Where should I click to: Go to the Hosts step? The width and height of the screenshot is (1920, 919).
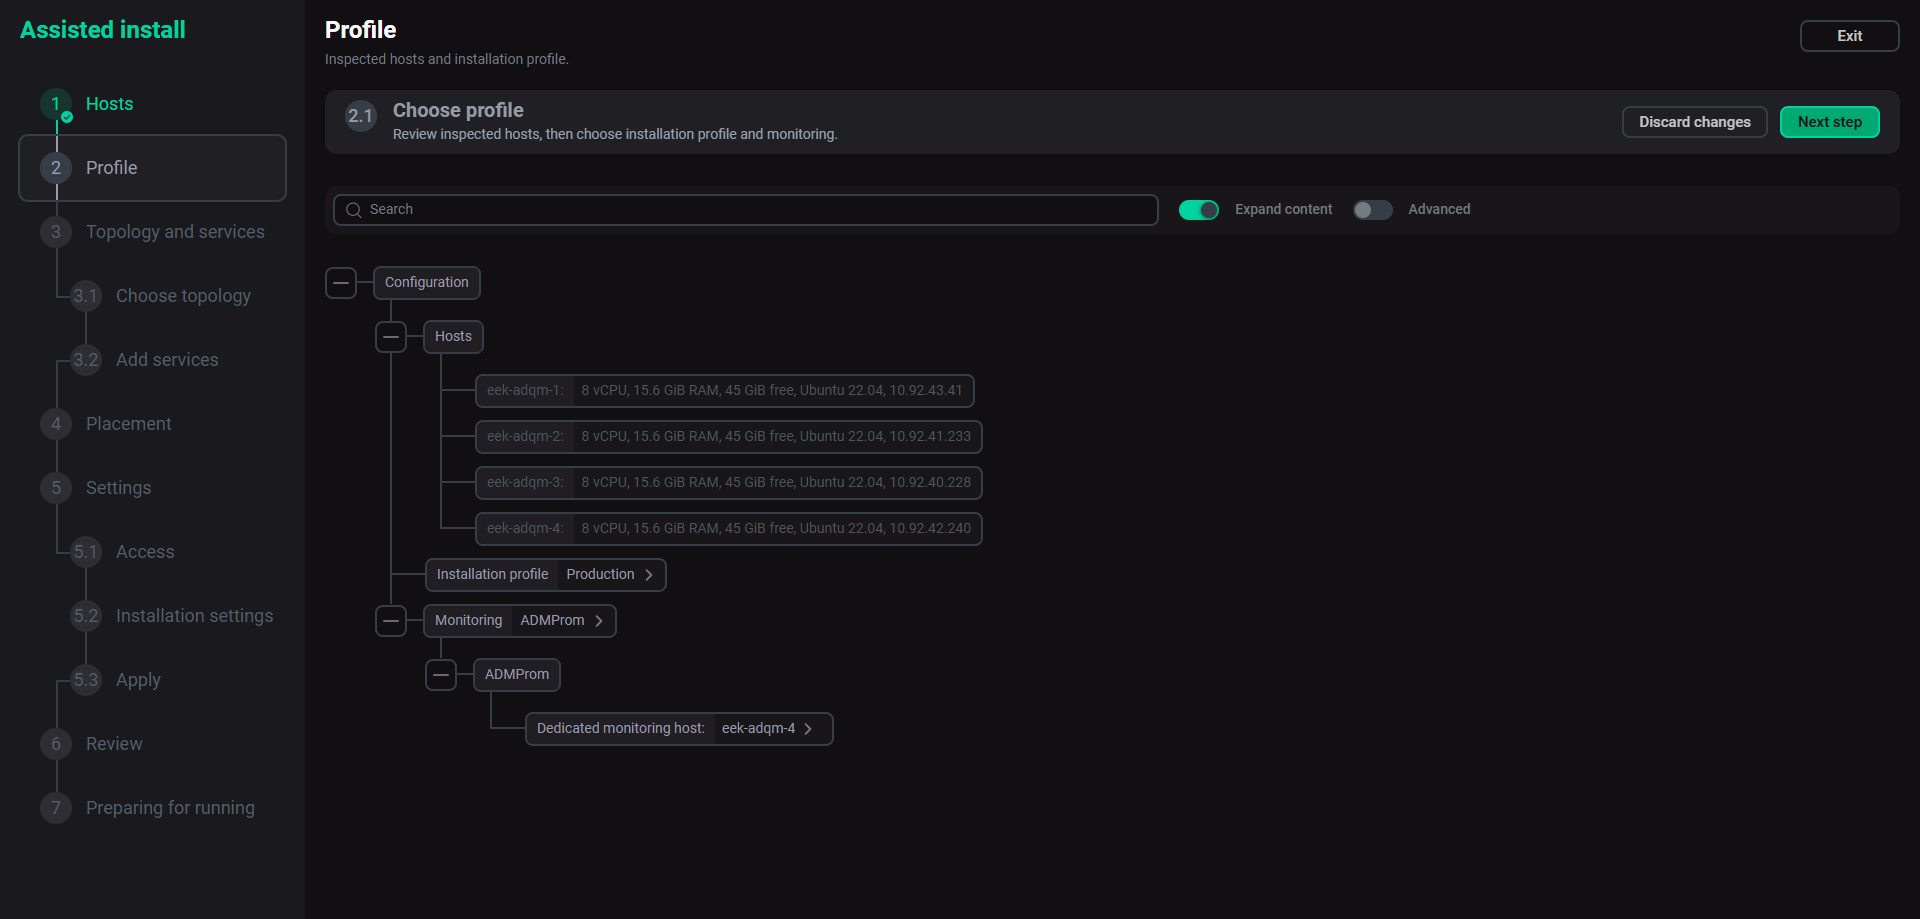click(x=109, y=104)
